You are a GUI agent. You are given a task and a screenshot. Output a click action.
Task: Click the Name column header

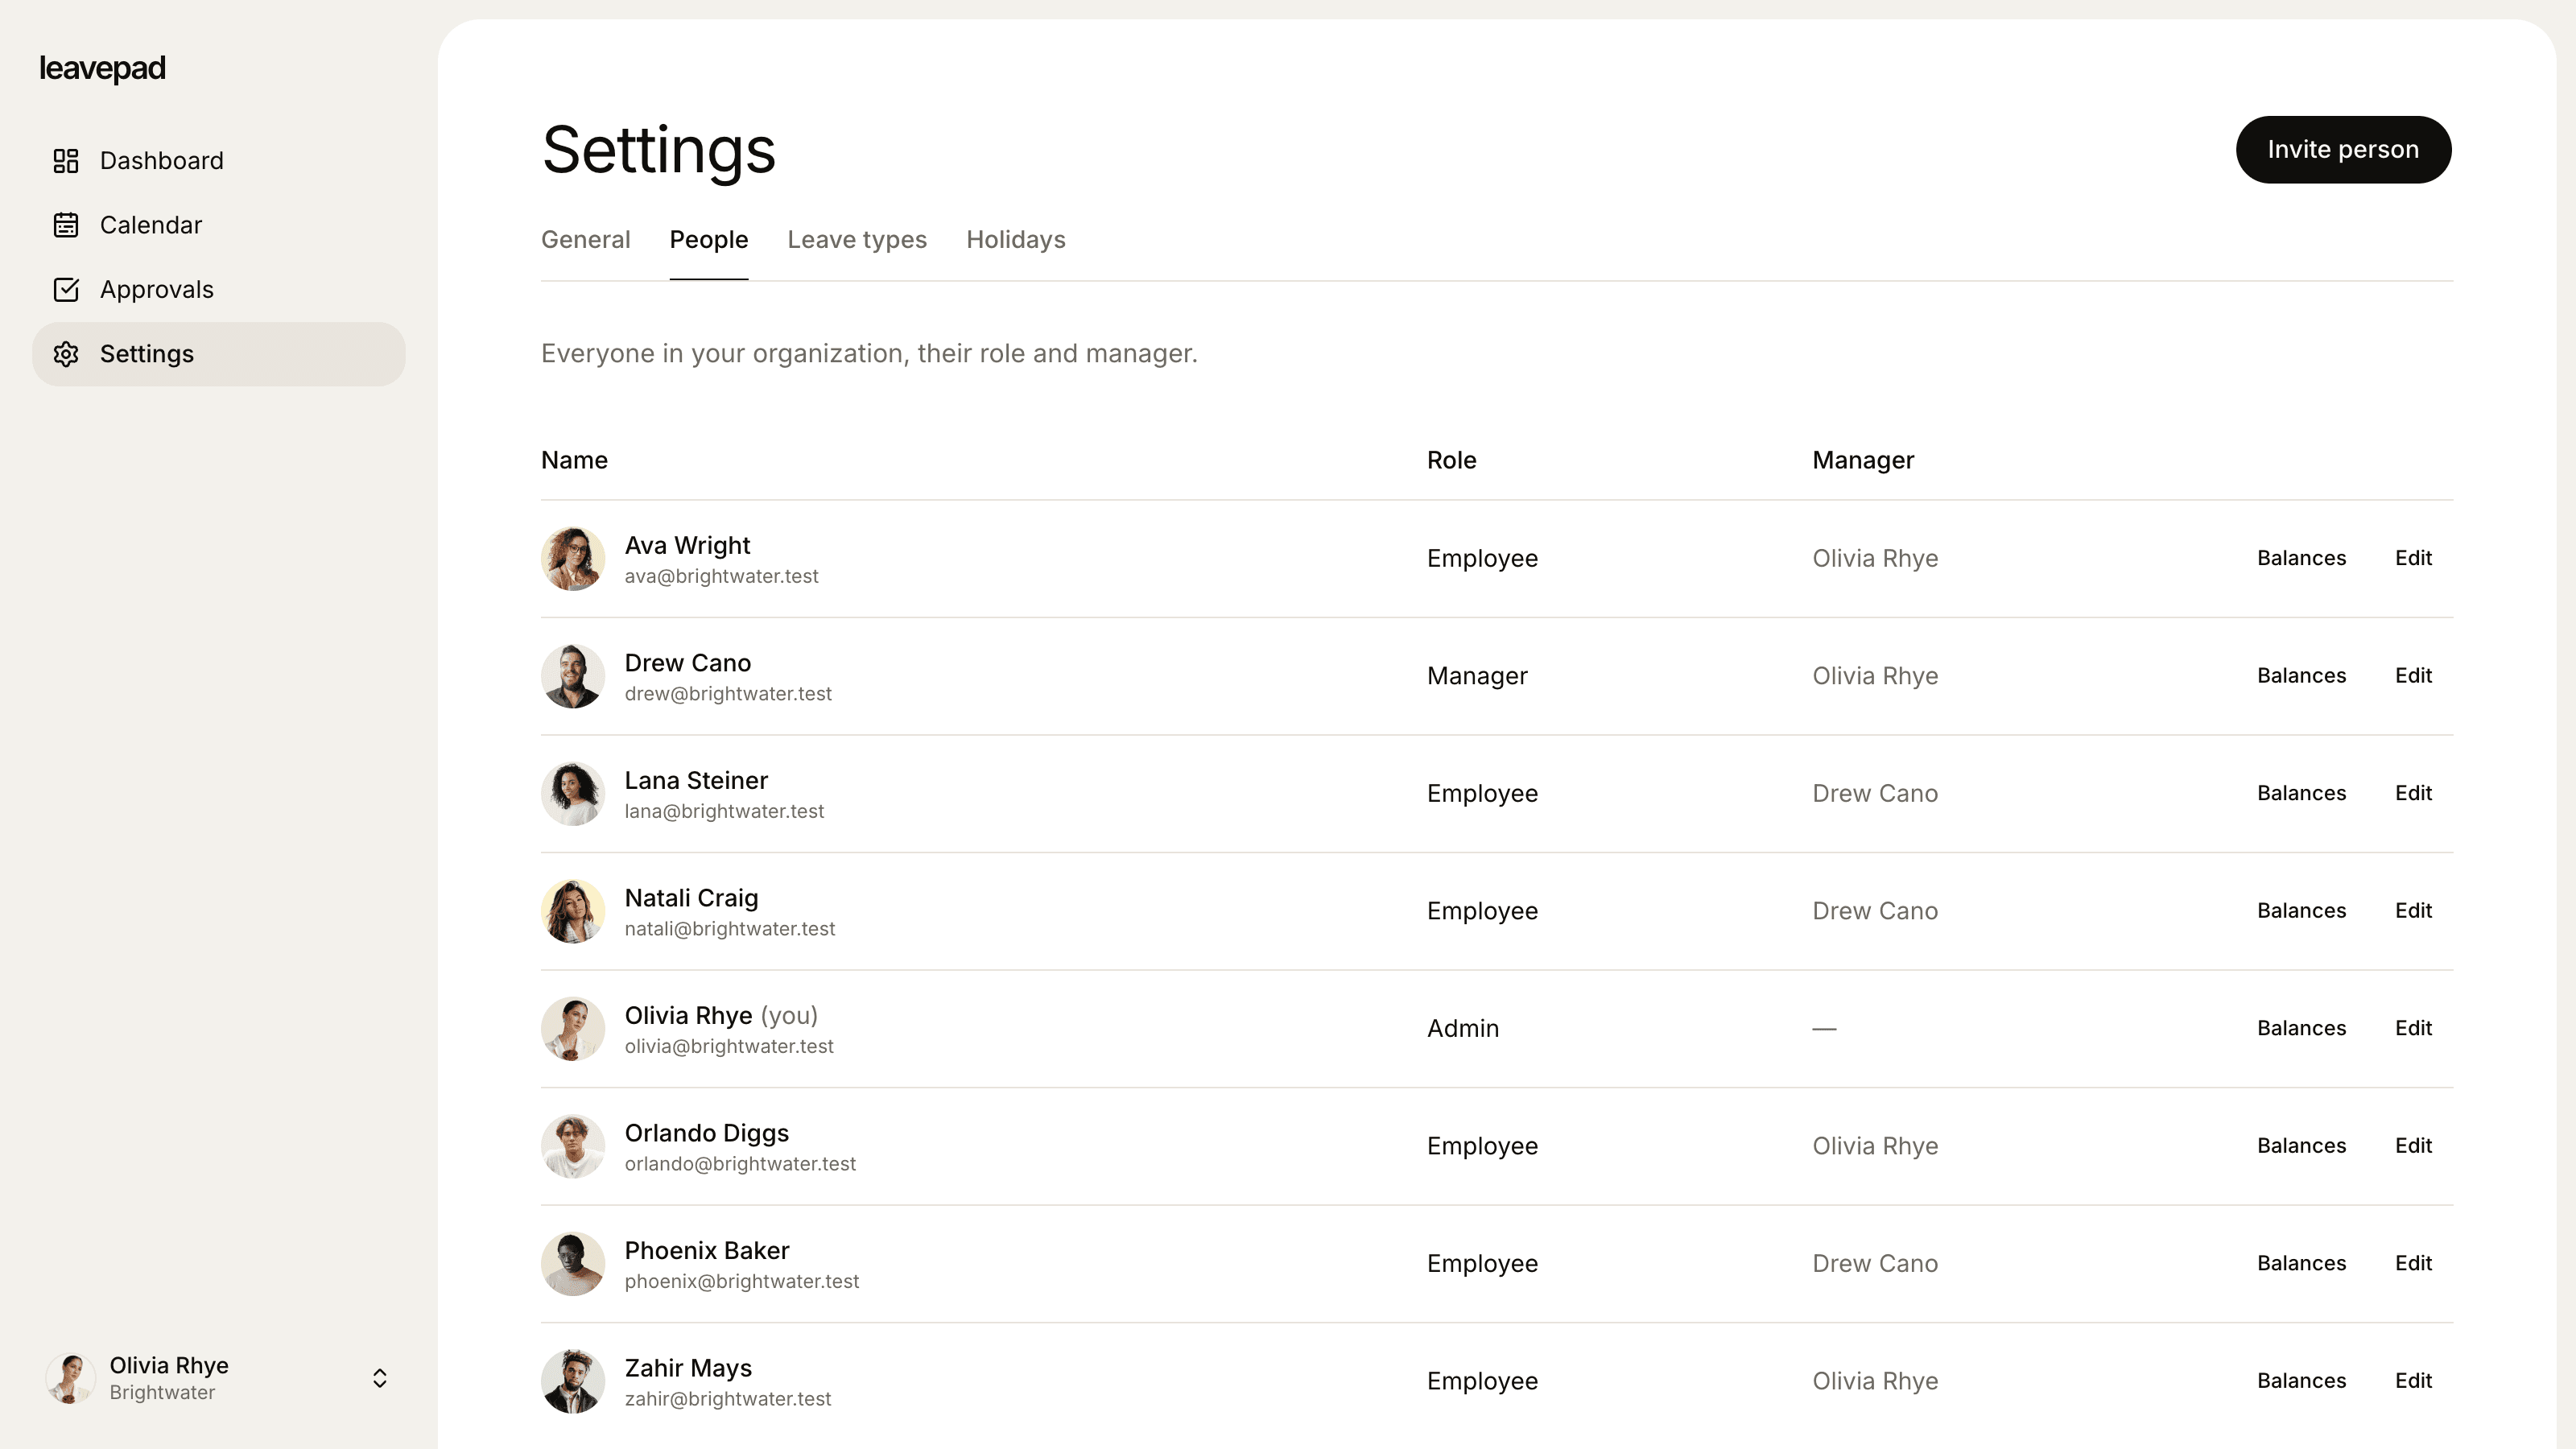(x=574, y=460)
